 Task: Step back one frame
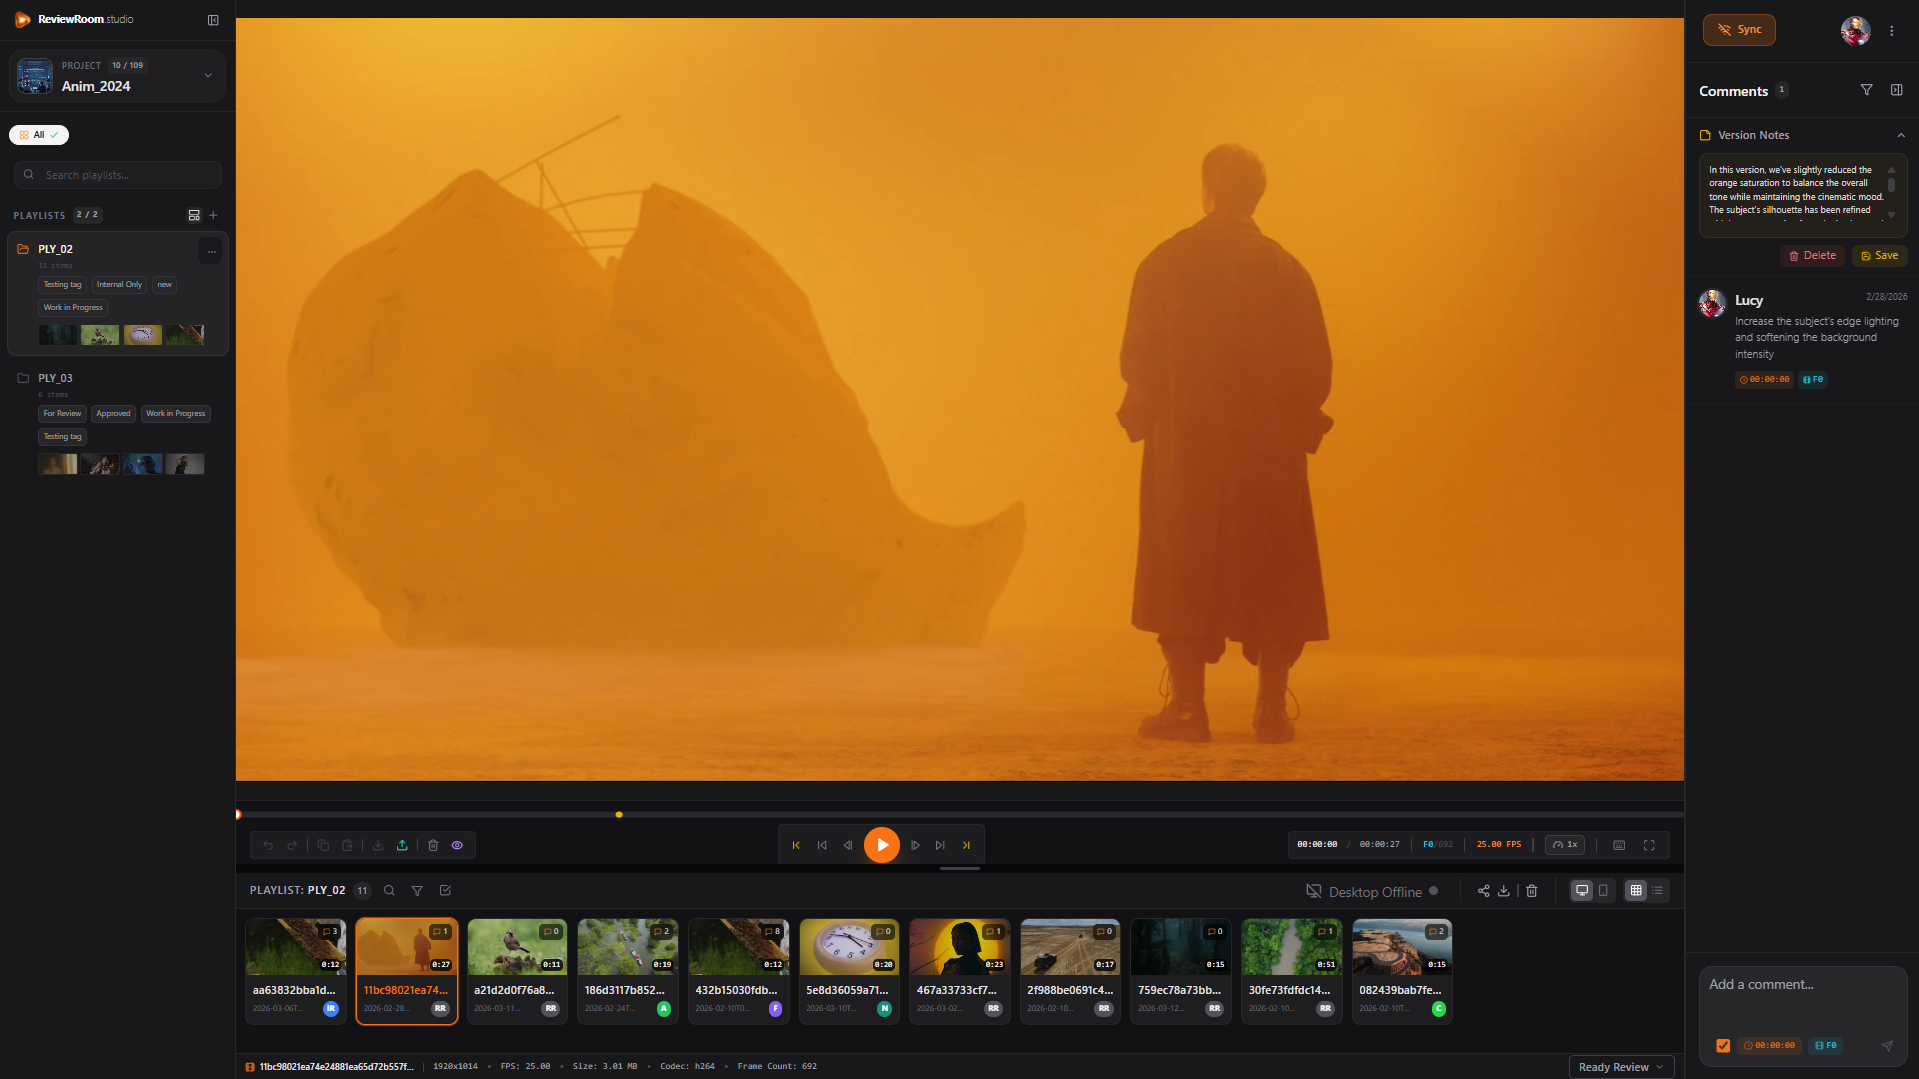848,846
